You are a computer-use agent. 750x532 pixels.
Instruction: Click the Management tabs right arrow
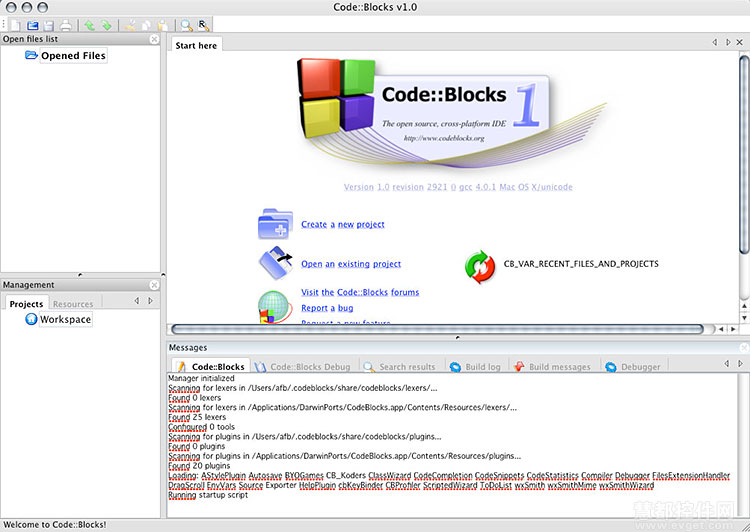tap(150, 300)
